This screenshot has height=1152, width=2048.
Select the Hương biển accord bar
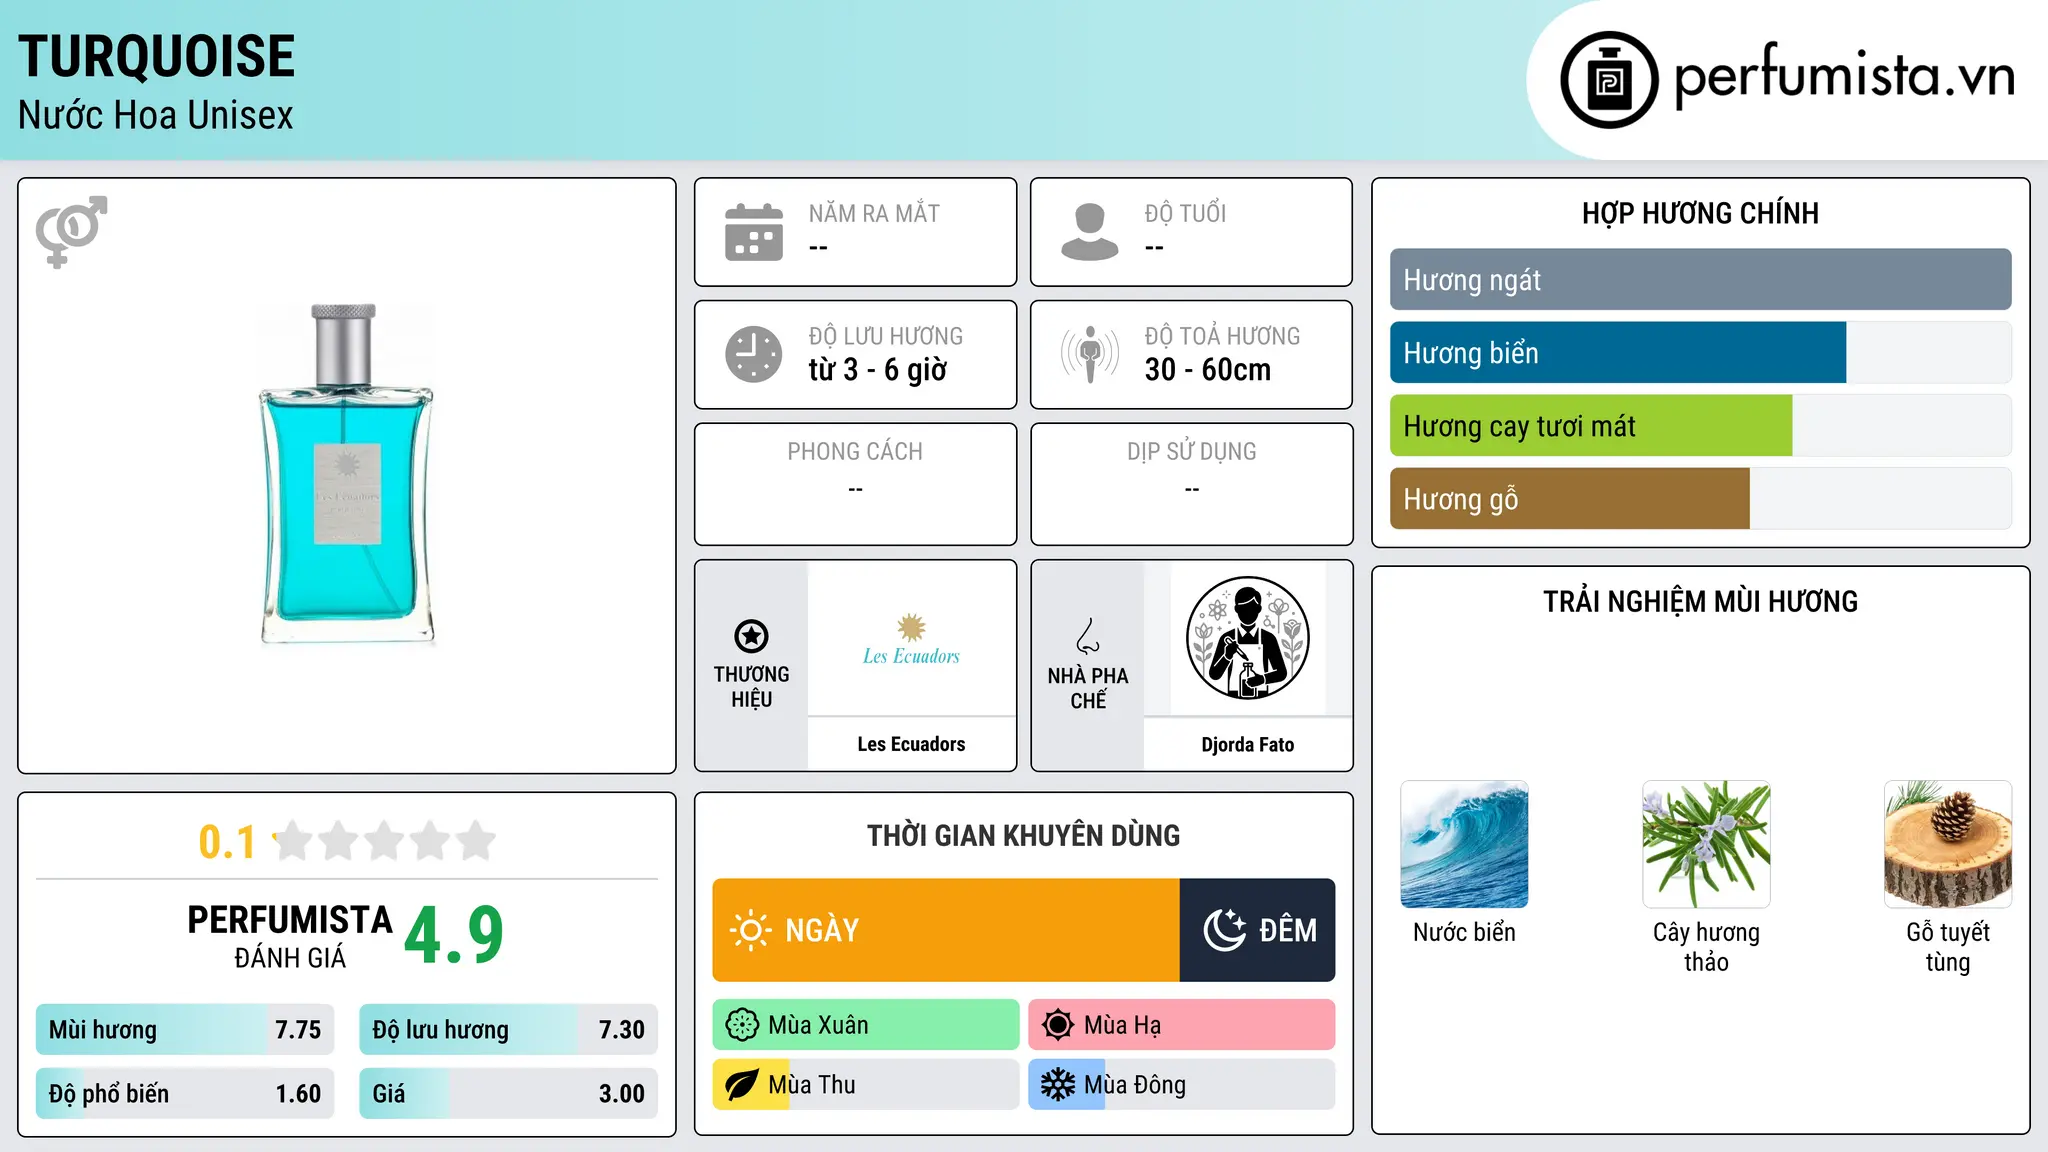(x=1700, y=353)
